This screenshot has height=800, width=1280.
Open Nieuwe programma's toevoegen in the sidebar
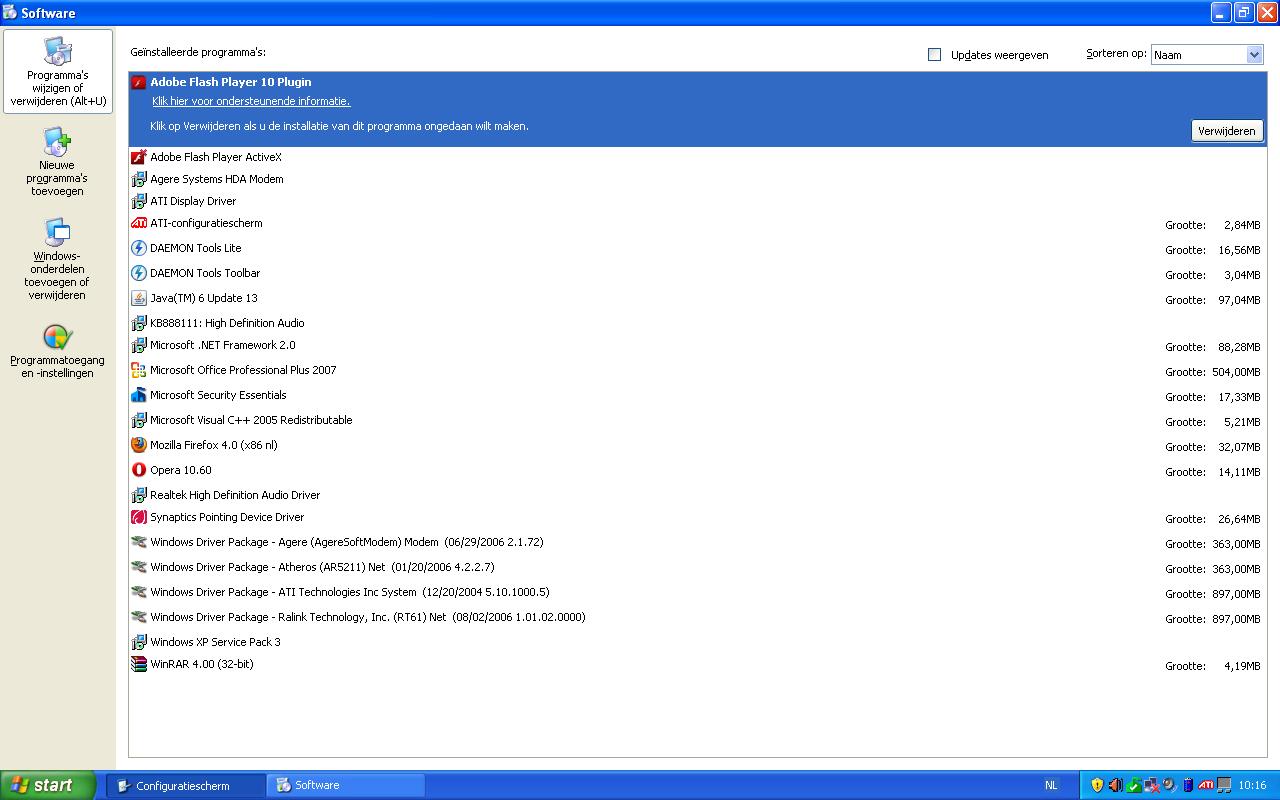(x=58, y=161)
